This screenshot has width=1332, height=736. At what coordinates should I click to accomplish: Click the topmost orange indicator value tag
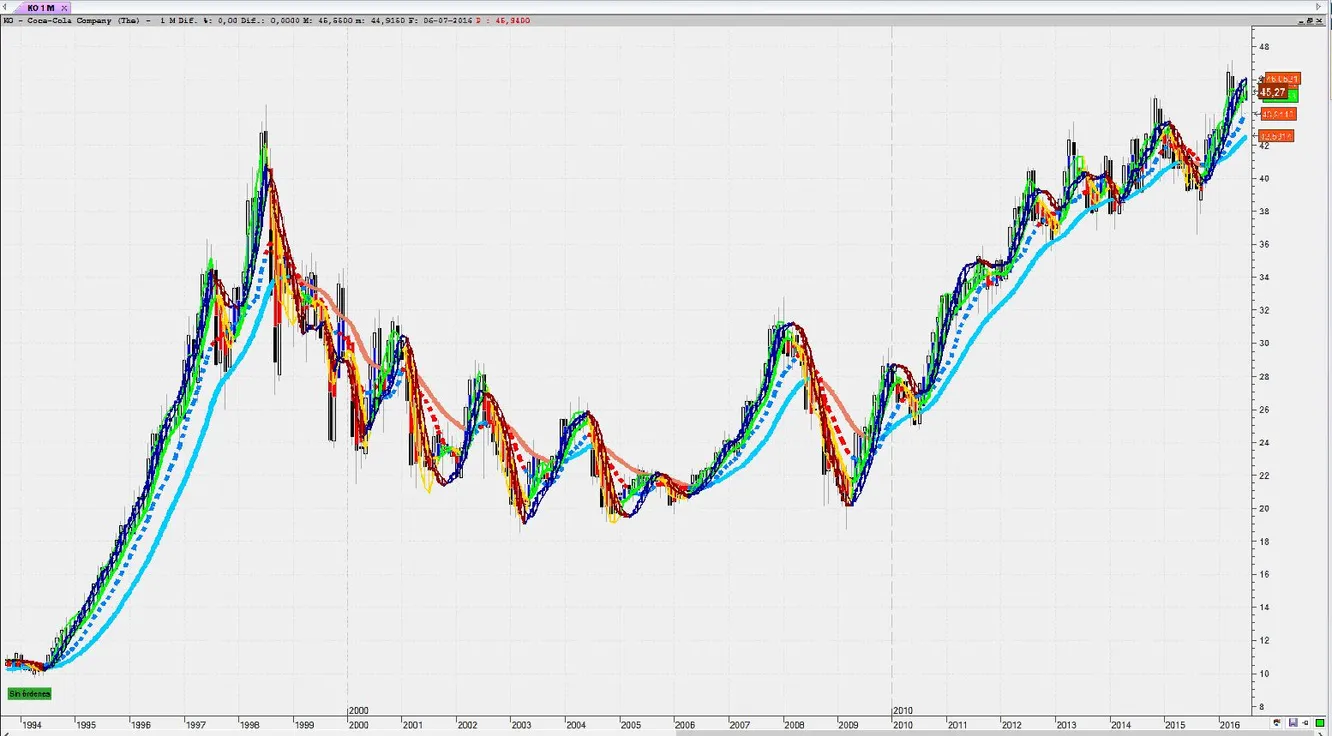click(1281, 78)
